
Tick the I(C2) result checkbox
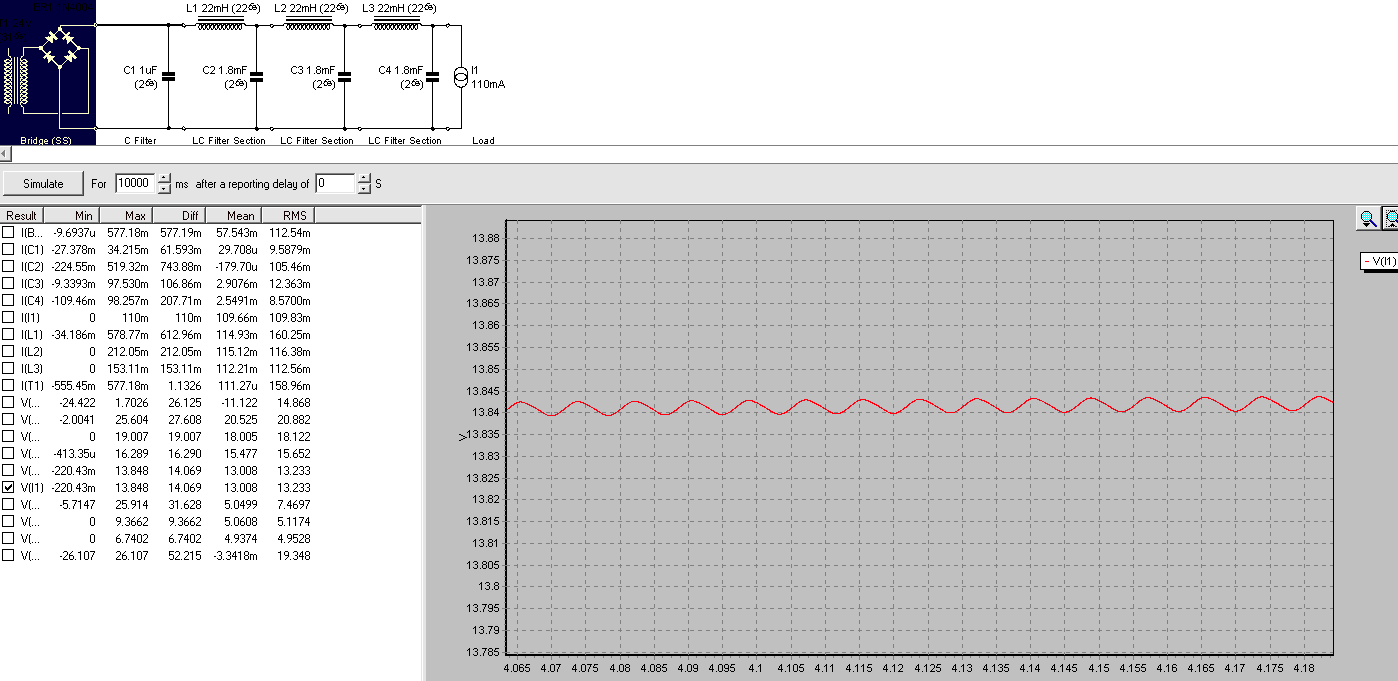[8, 266]
